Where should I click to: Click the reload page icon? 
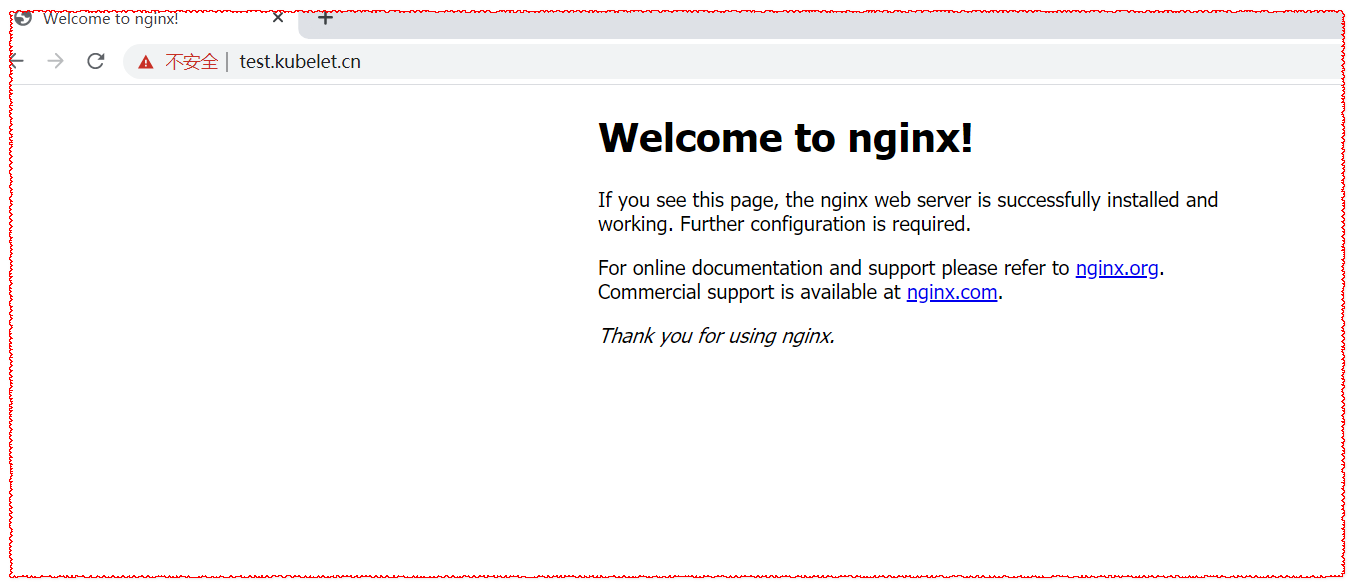pos(96,62)
